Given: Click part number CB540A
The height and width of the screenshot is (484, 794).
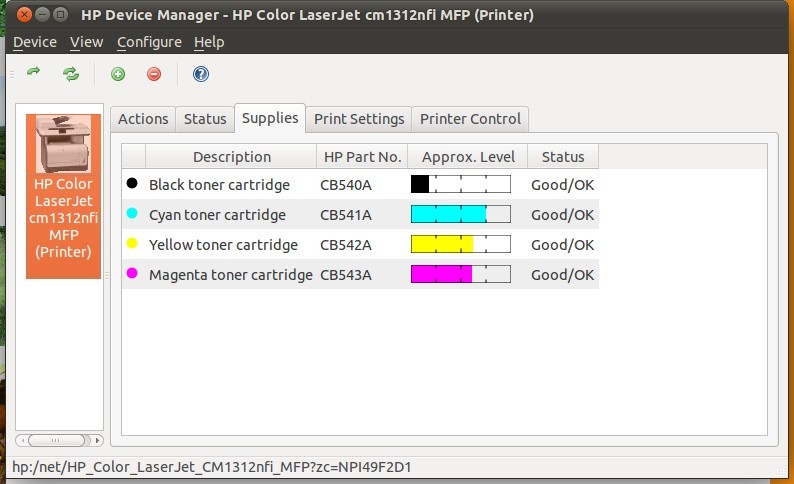Looking at the screenshot, I should 346,185.
